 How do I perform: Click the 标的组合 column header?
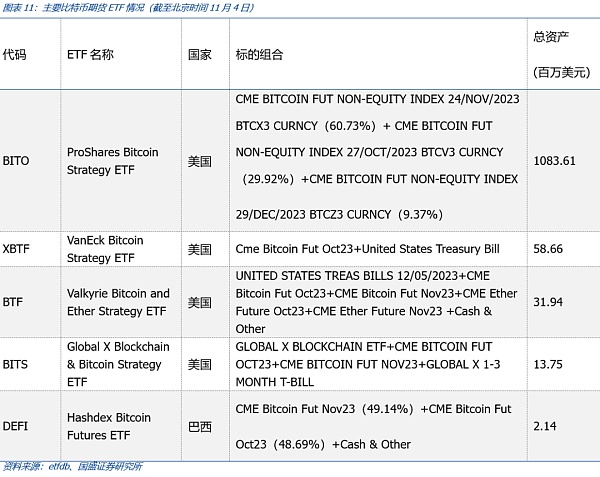(x=260, y=55)
